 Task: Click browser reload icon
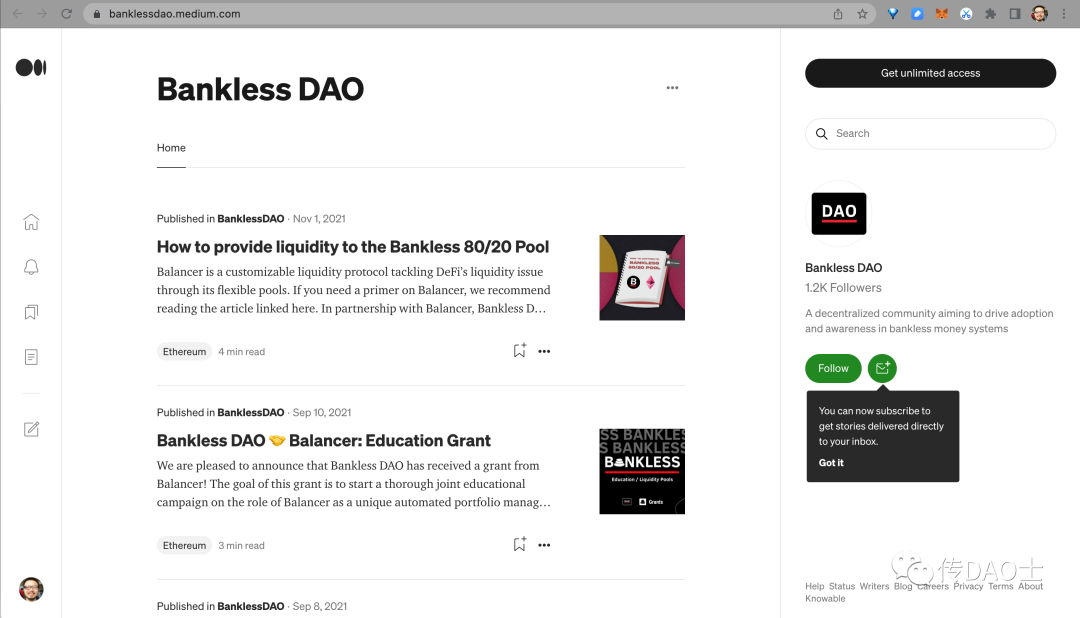click(66, 14)
